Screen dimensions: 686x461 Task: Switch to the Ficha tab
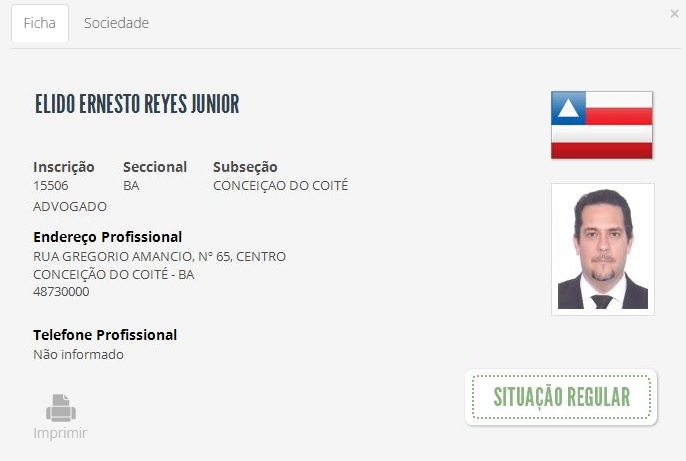(39, 23)
